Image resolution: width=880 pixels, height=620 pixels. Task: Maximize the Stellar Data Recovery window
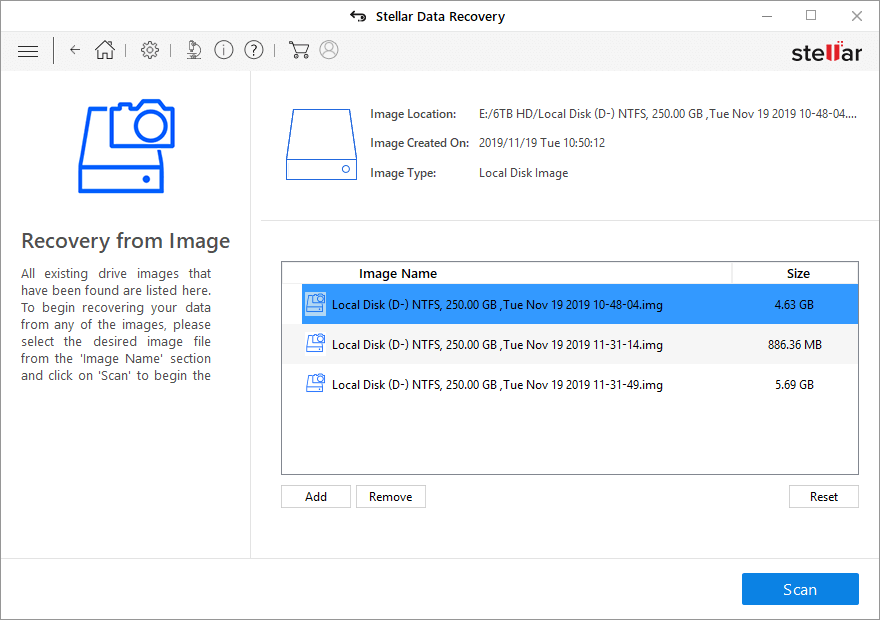click(x=811, y=16)
